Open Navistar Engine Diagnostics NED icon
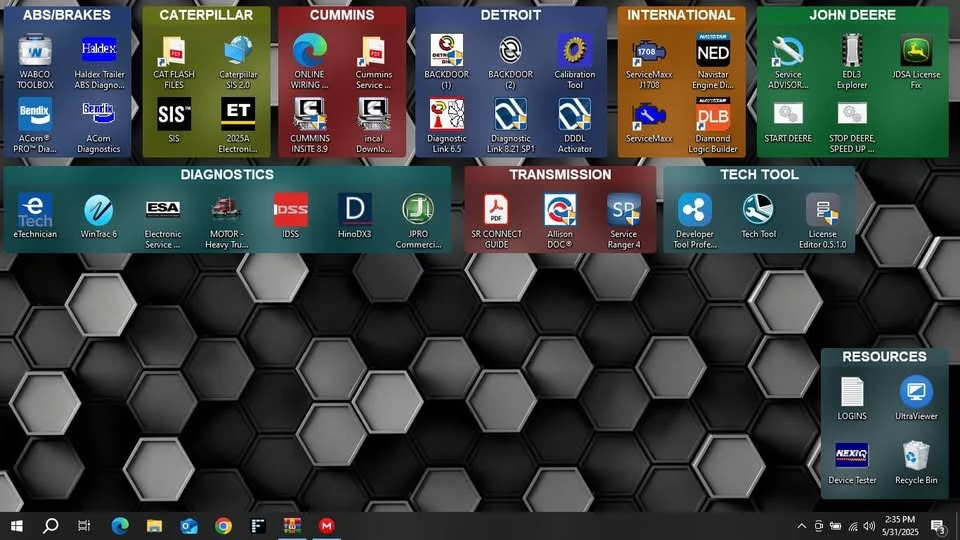 713,62
